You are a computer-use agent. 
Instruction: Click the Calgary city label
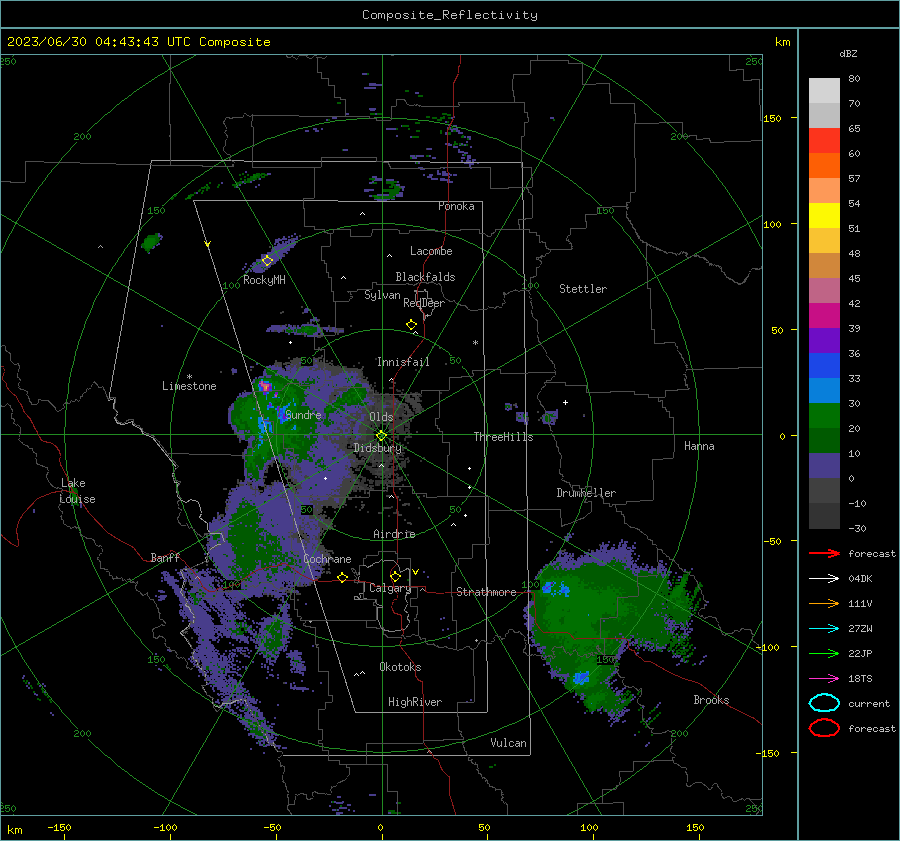[390, 588]
